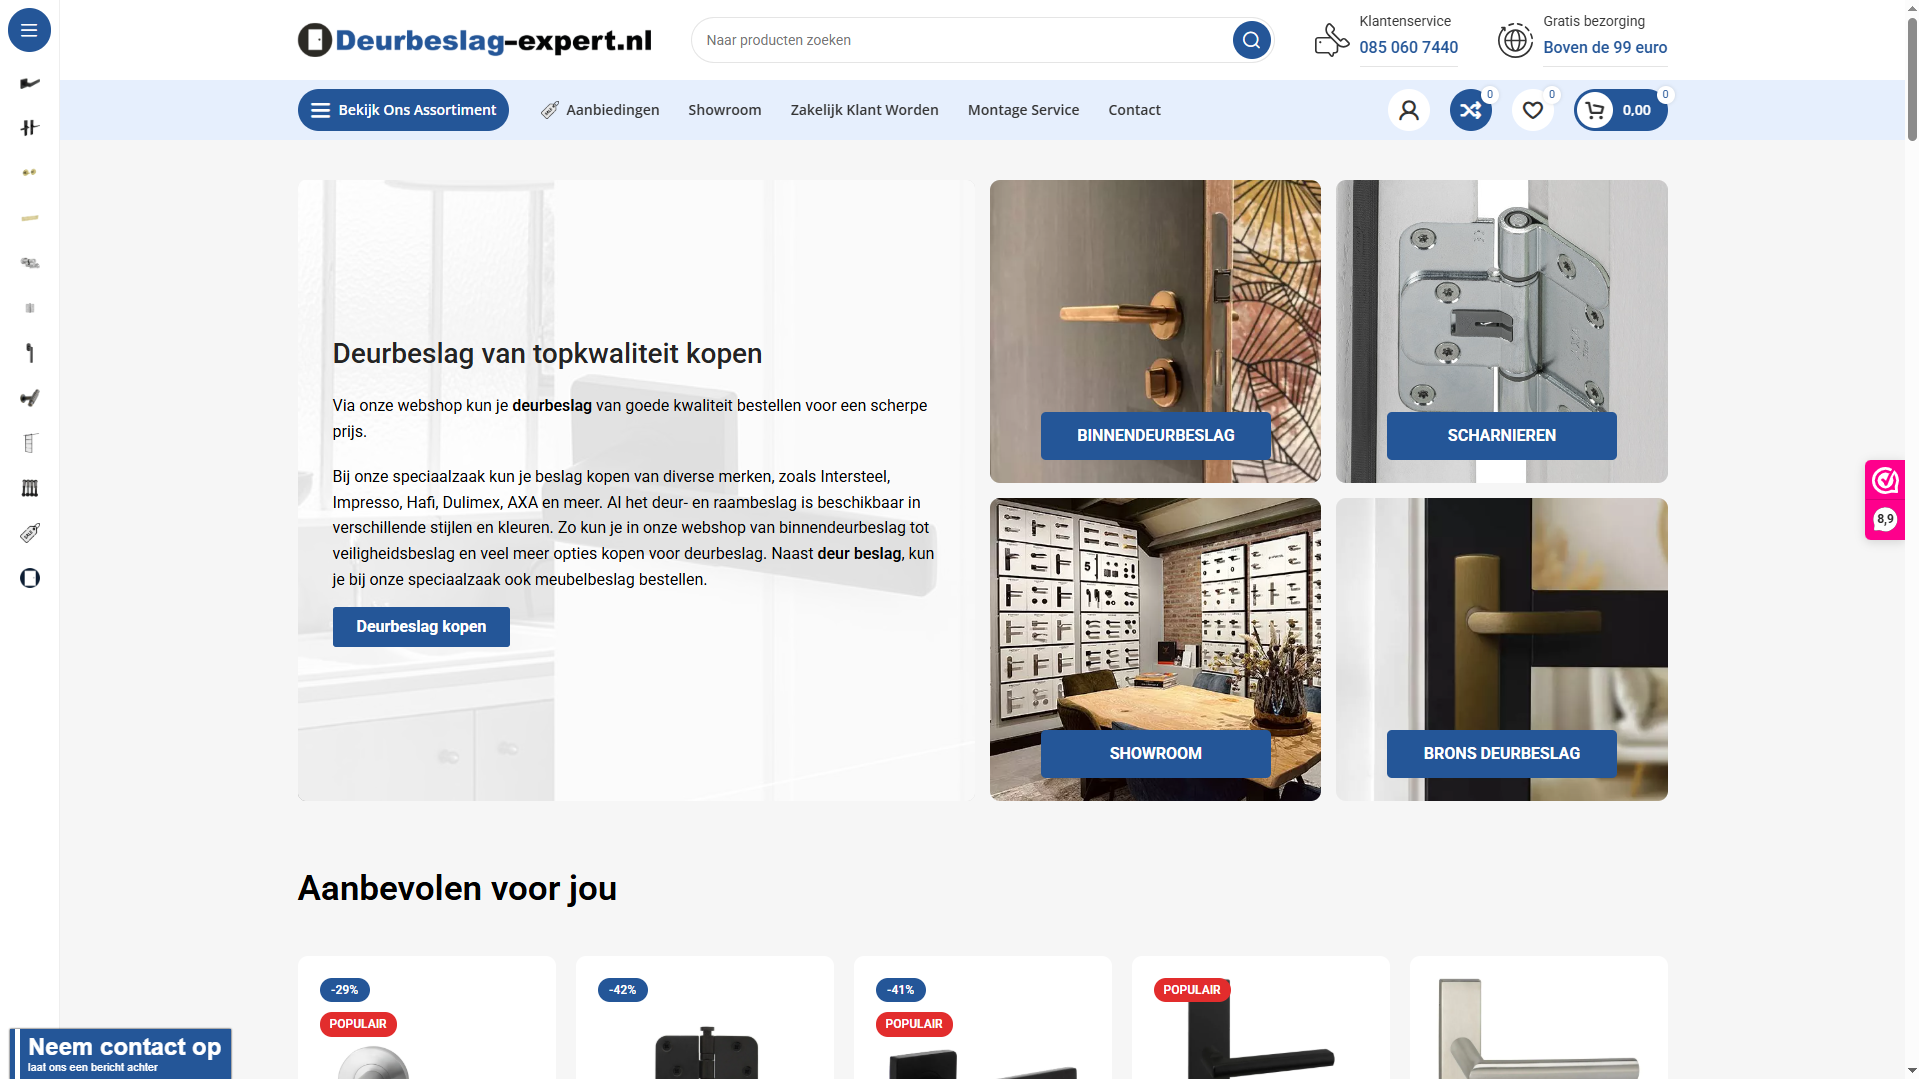The image size is (1919, 1079).
Task: Go to Zakelijk Klant Worden page
Action: (x=864, y=110)
